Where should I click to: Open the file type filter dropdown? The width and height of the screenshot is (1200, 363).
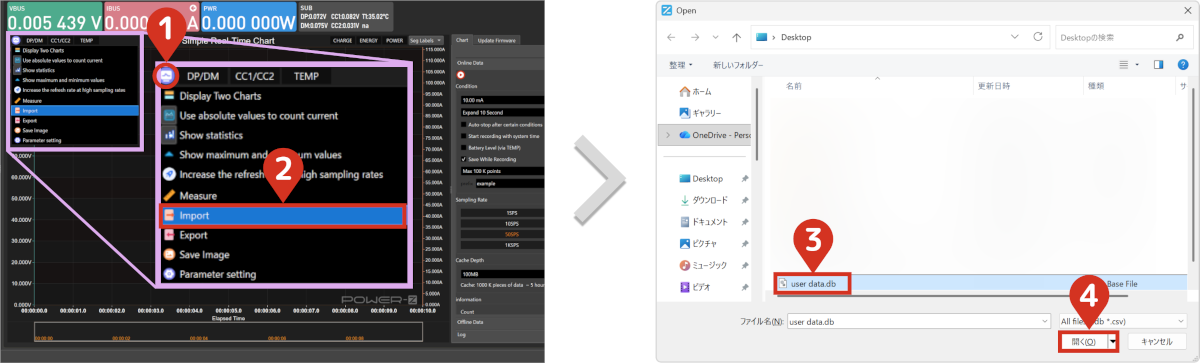1122,321
